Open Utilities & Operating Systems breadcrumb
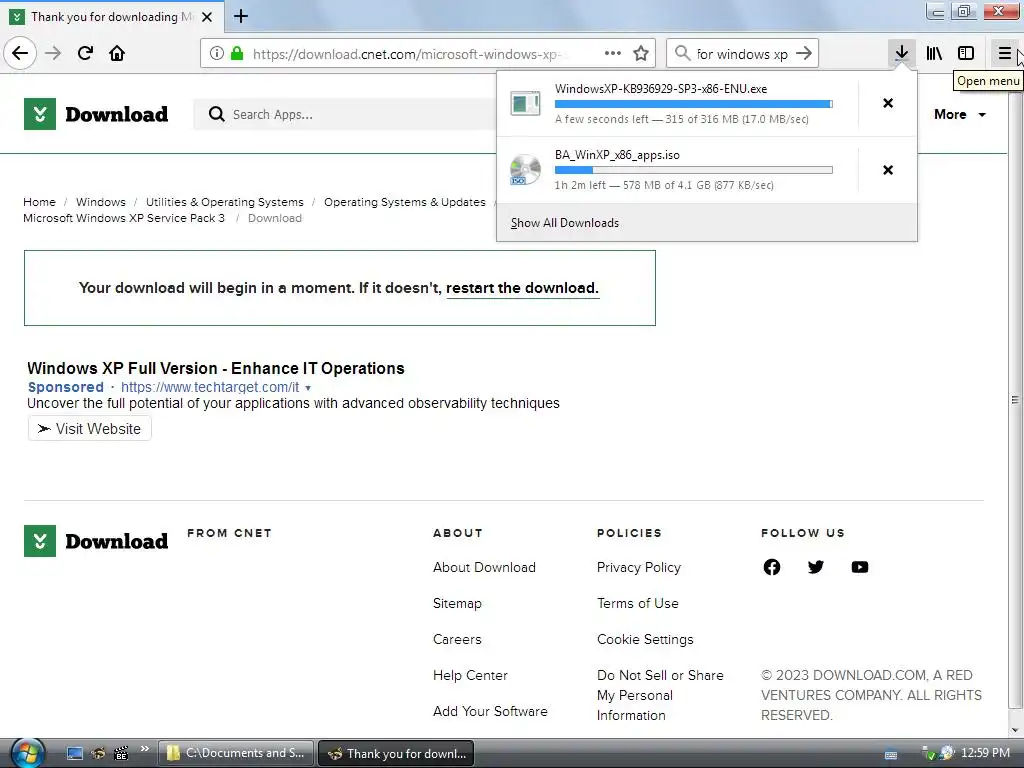The image size is (1024, 768). 225,202
